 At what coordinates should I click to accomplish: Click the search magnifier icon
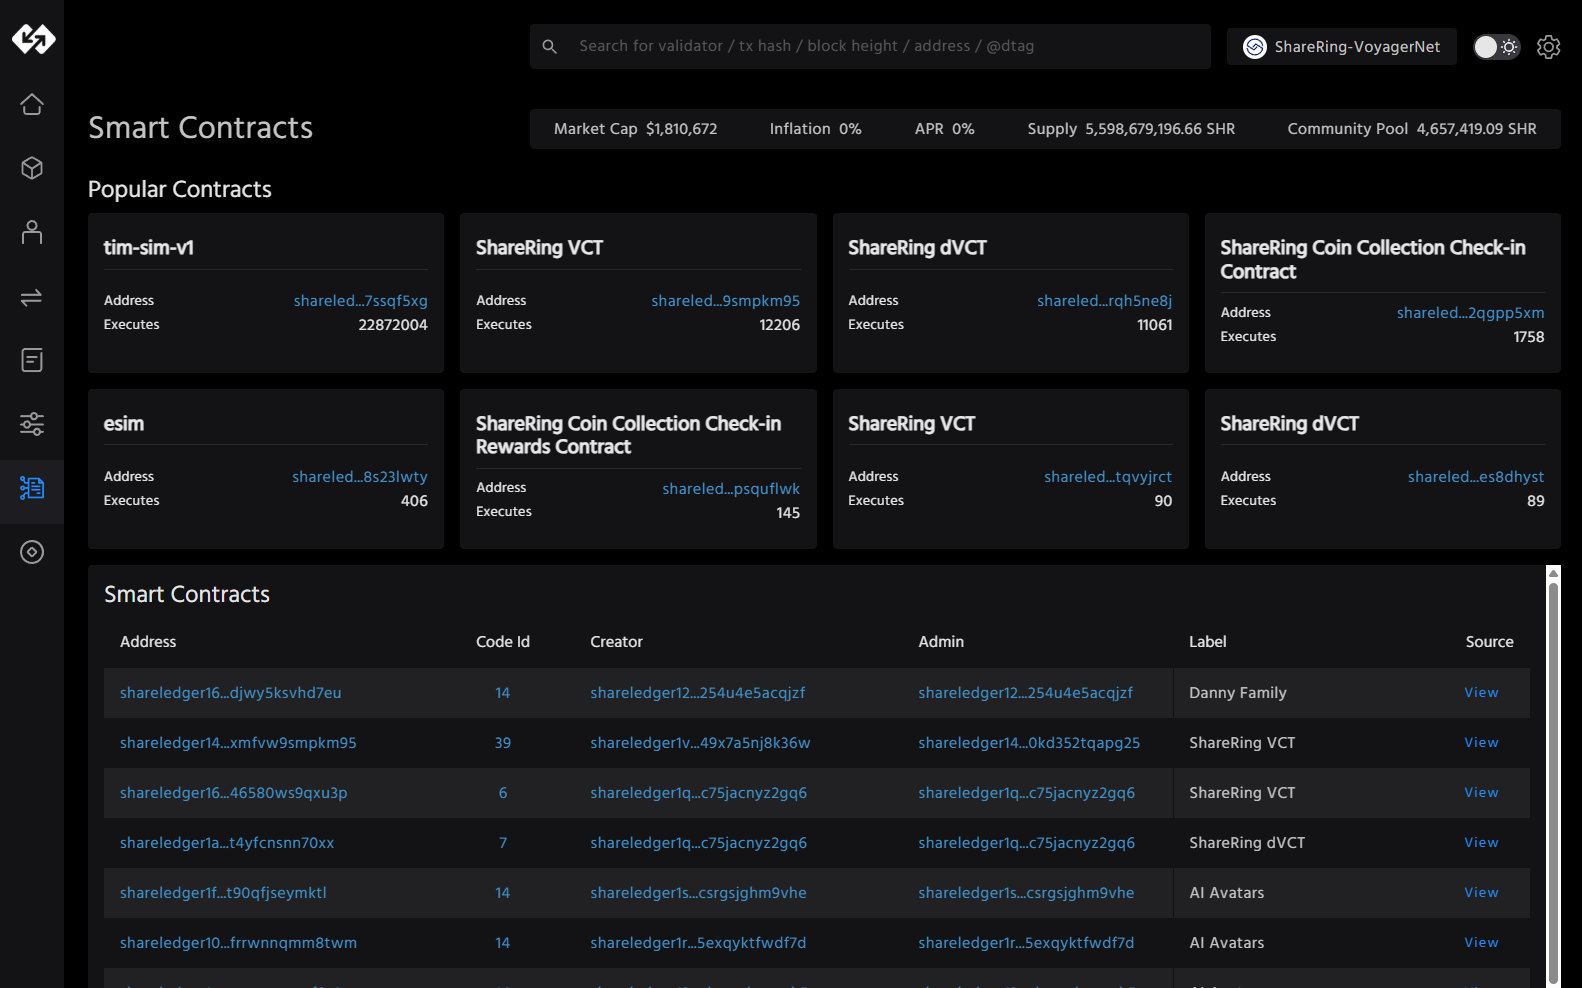coord(549,46)
